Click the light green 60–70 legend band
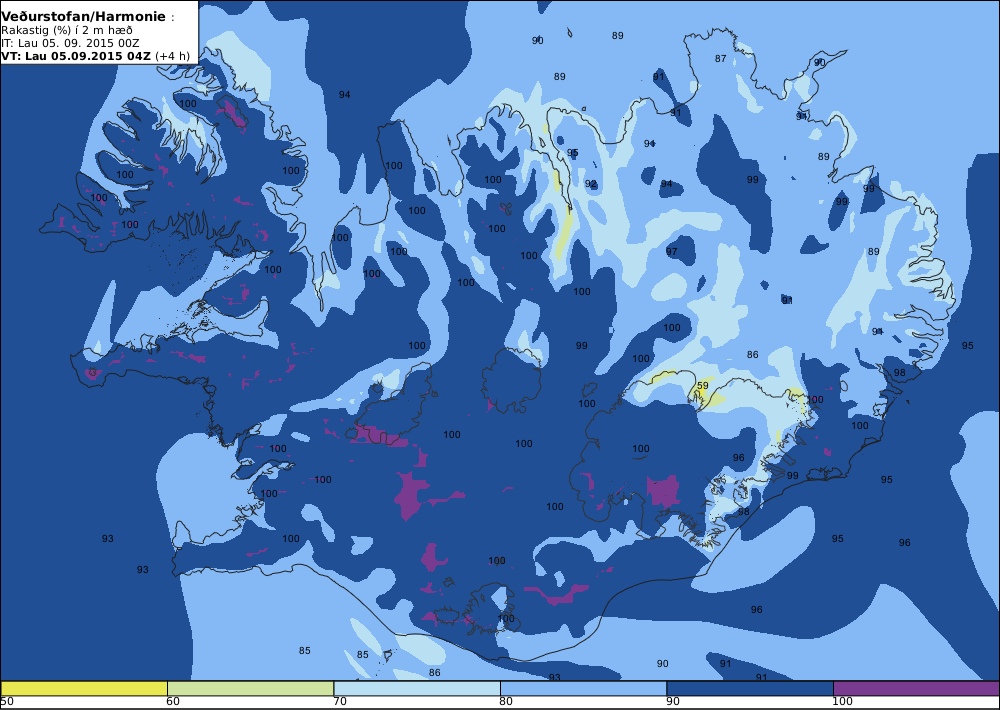 251,688
